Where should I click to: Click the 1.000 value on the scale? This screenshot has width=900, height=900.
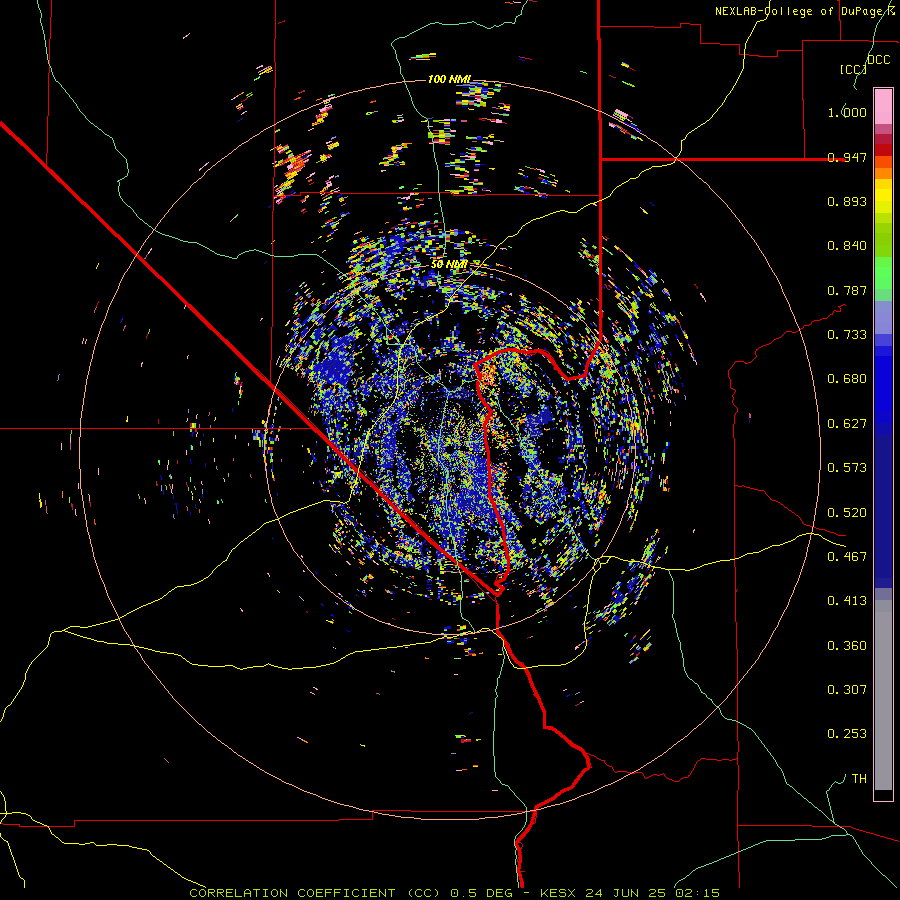847,112
